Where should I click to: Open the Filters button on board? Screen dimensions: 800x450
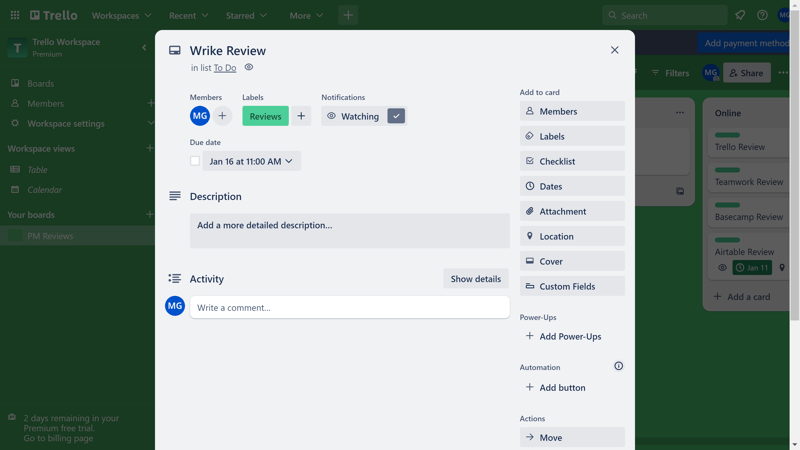click(670, 73)
